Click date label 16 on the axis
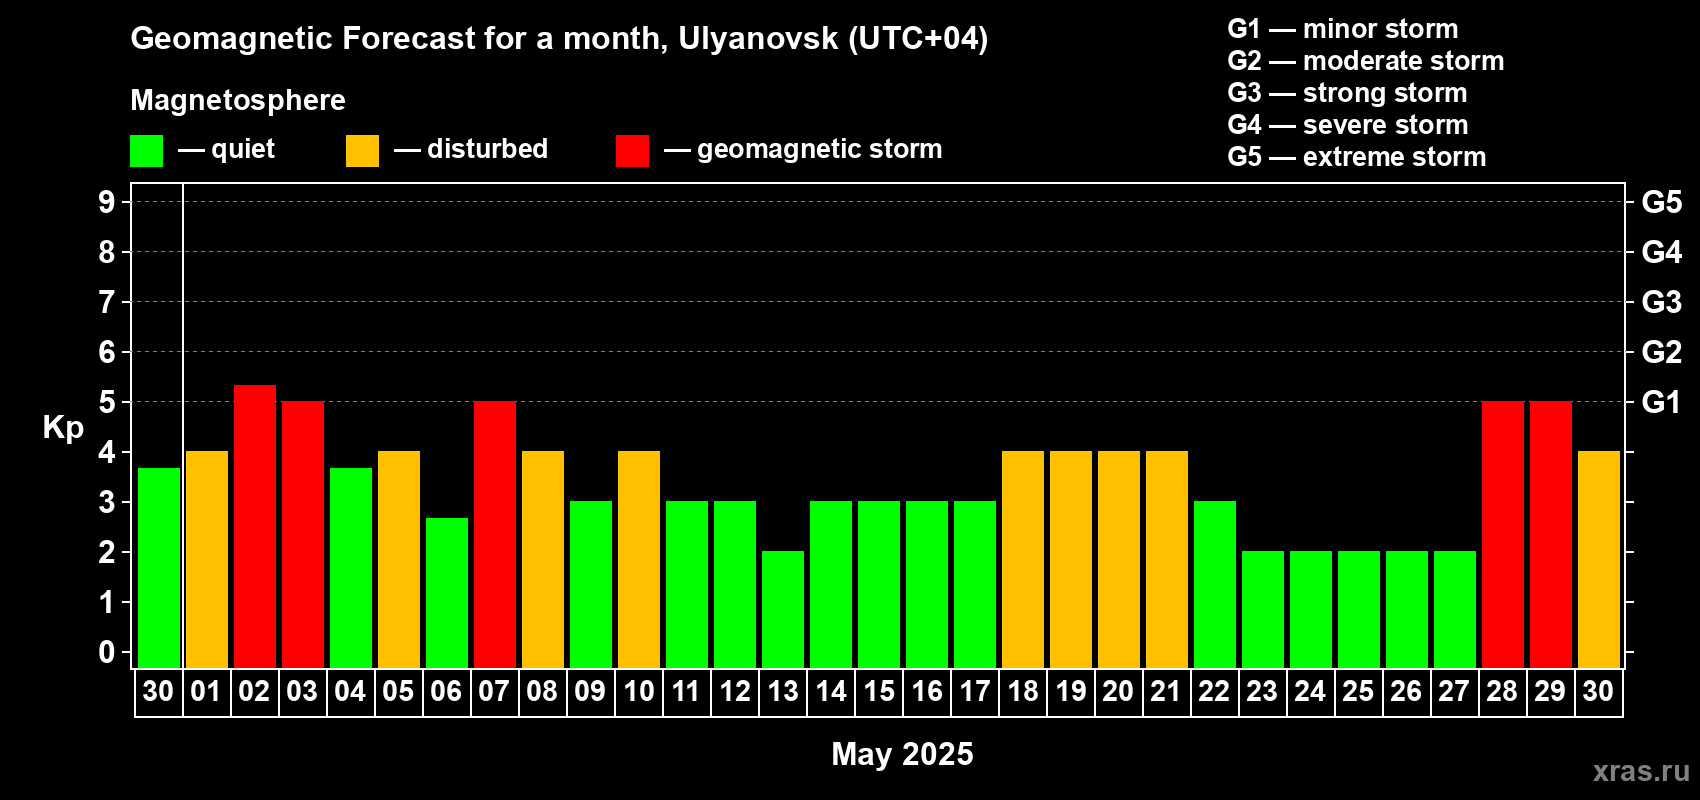This screenshot has width=1700, height=800. 926,691
